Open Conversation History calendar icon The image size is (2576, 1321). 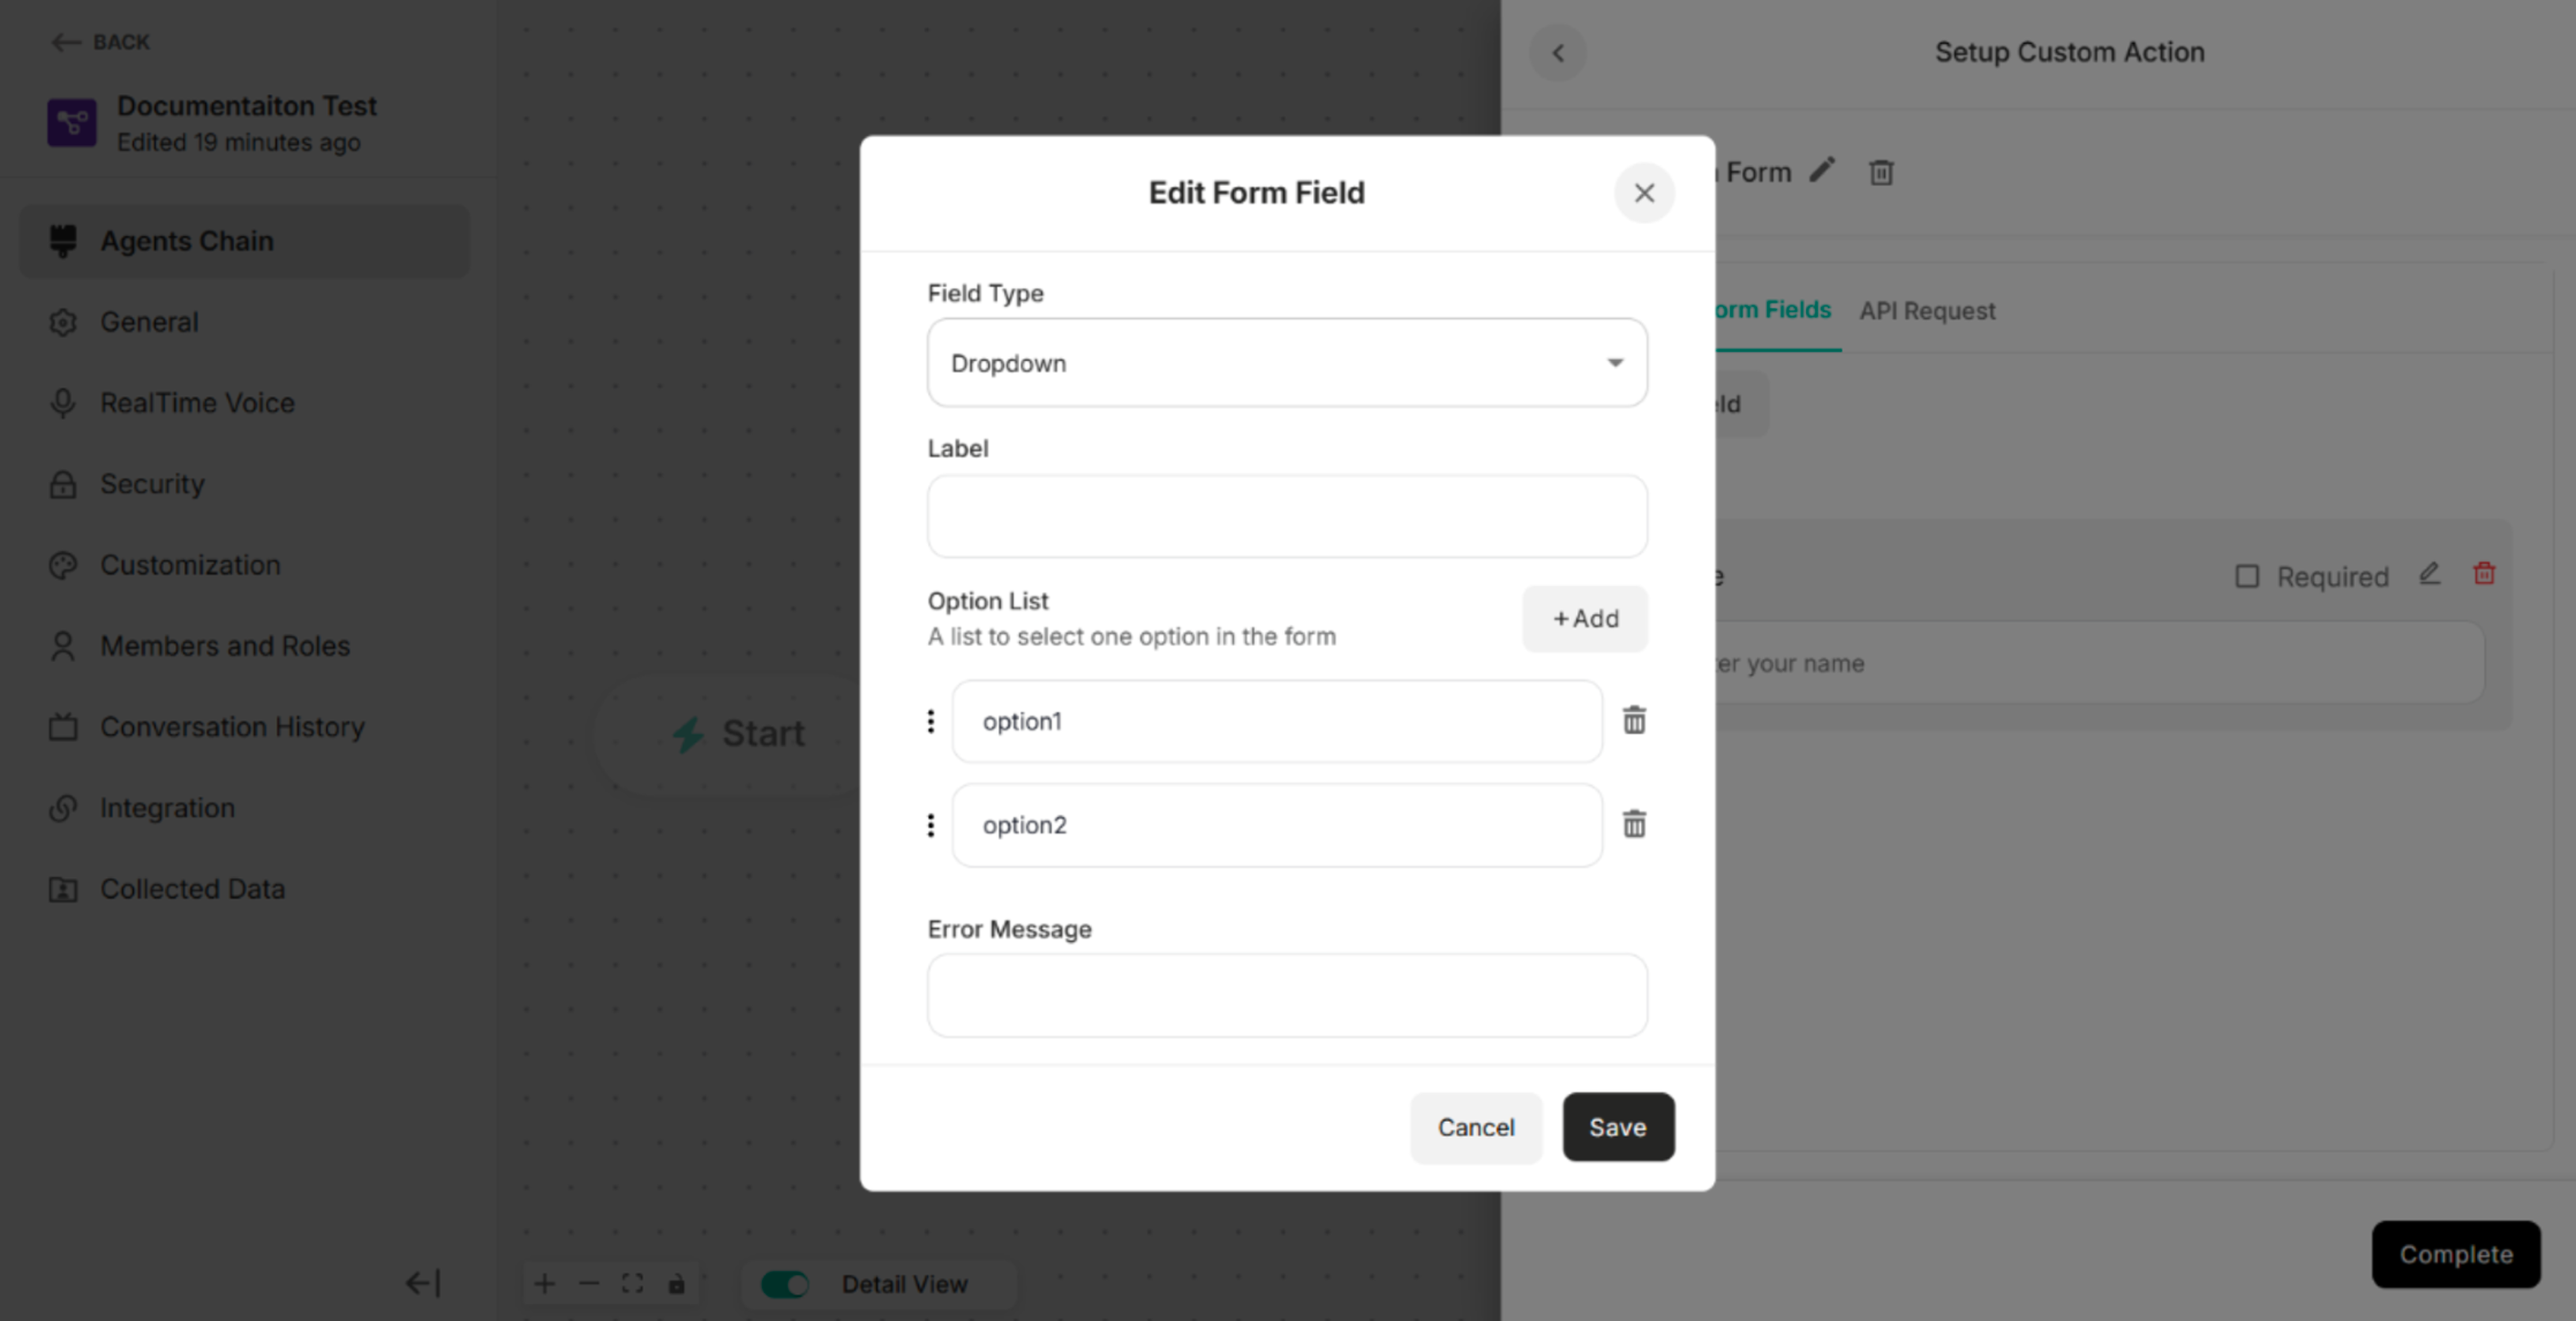(x=62, y=727)
